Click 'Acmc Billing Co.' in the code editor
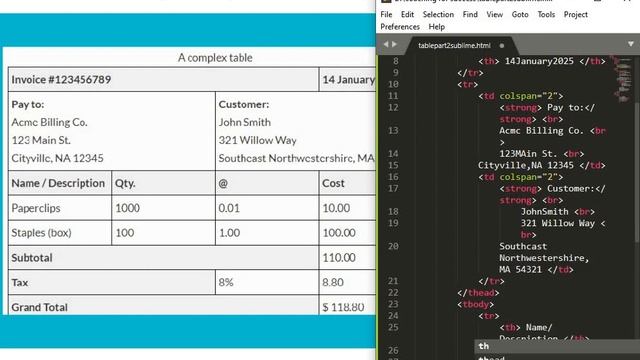 coord(542,131)
